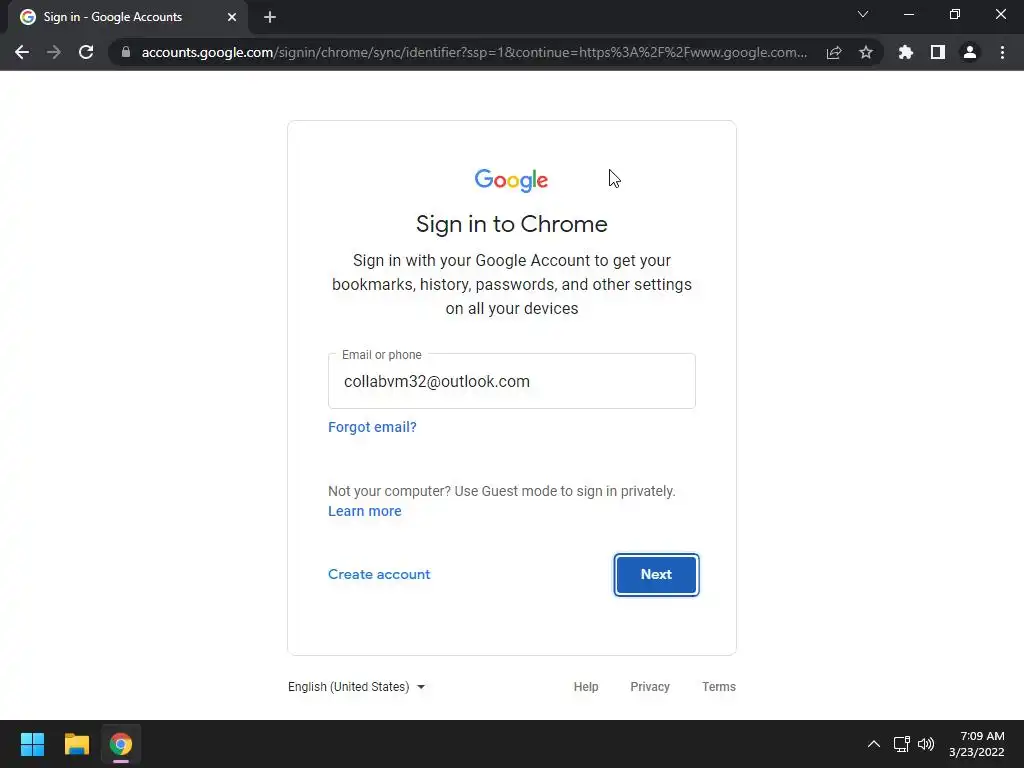Open the Terms footer link
1024x768 pixels.
point(719,687)
